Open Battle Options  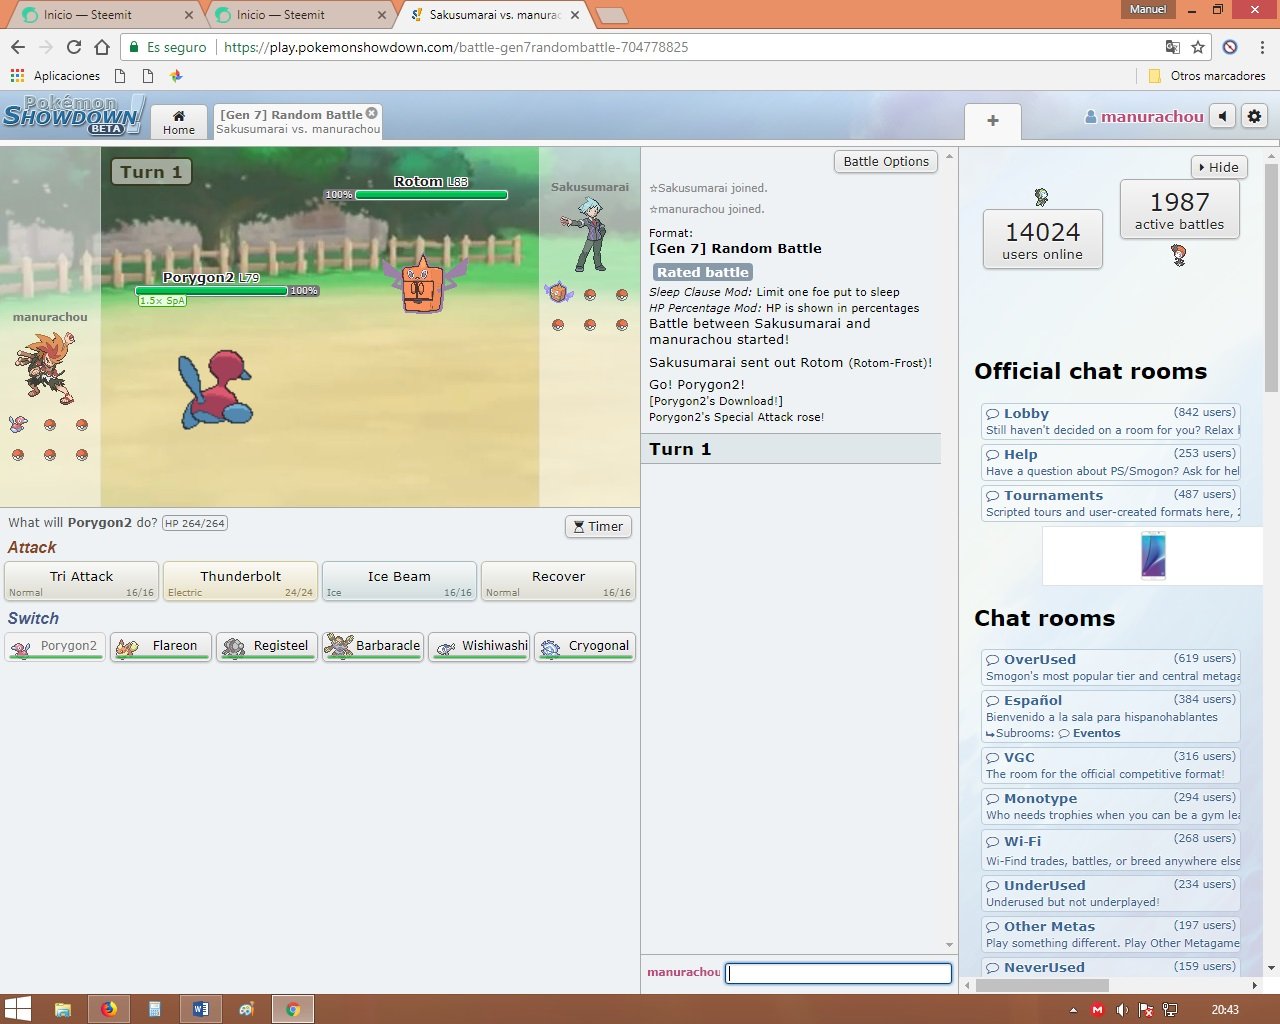pos(886,161)
